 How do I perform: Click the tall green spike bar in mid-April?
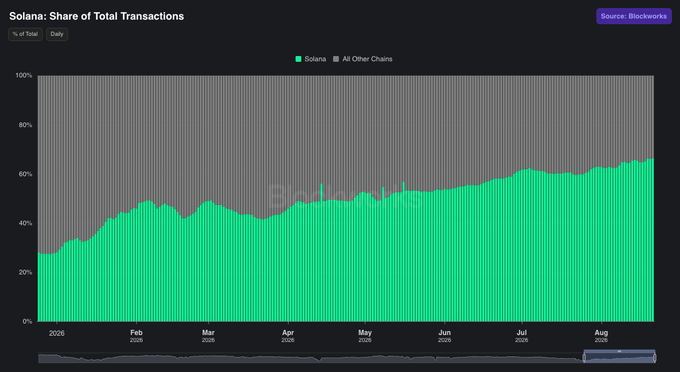pos(321,252)
